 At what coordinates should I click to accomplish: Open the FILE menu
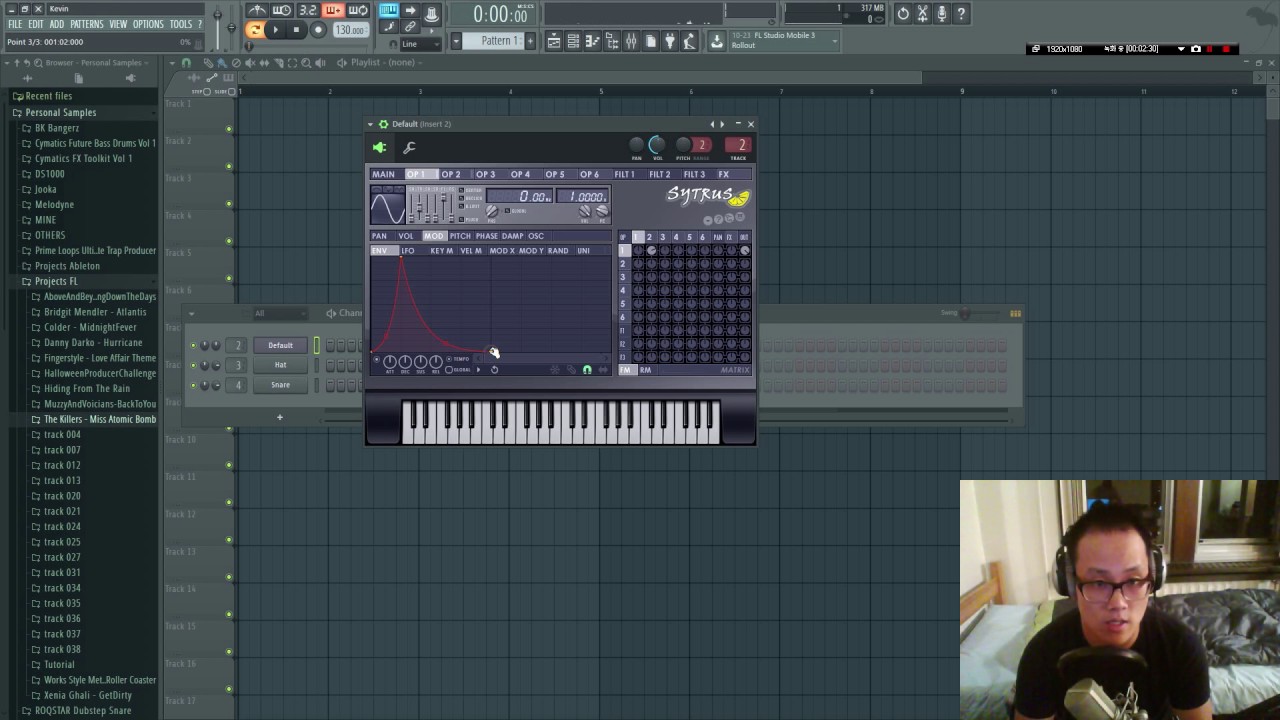(x=15, y=24)
